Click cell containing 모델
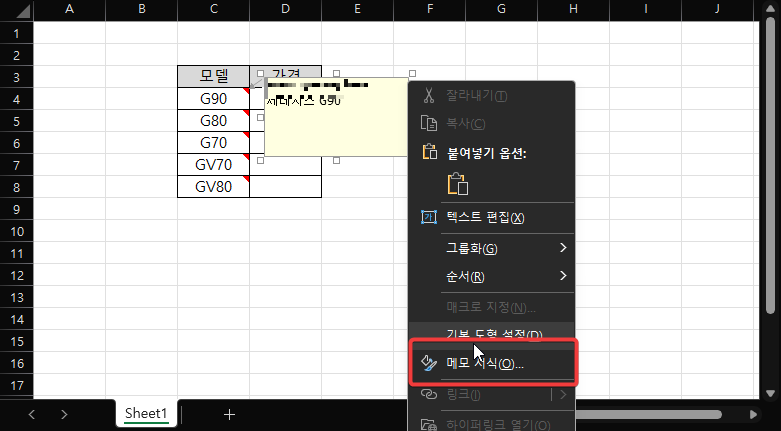The height and width of the screenshot is (431, 781). click(x=213, y=76)
